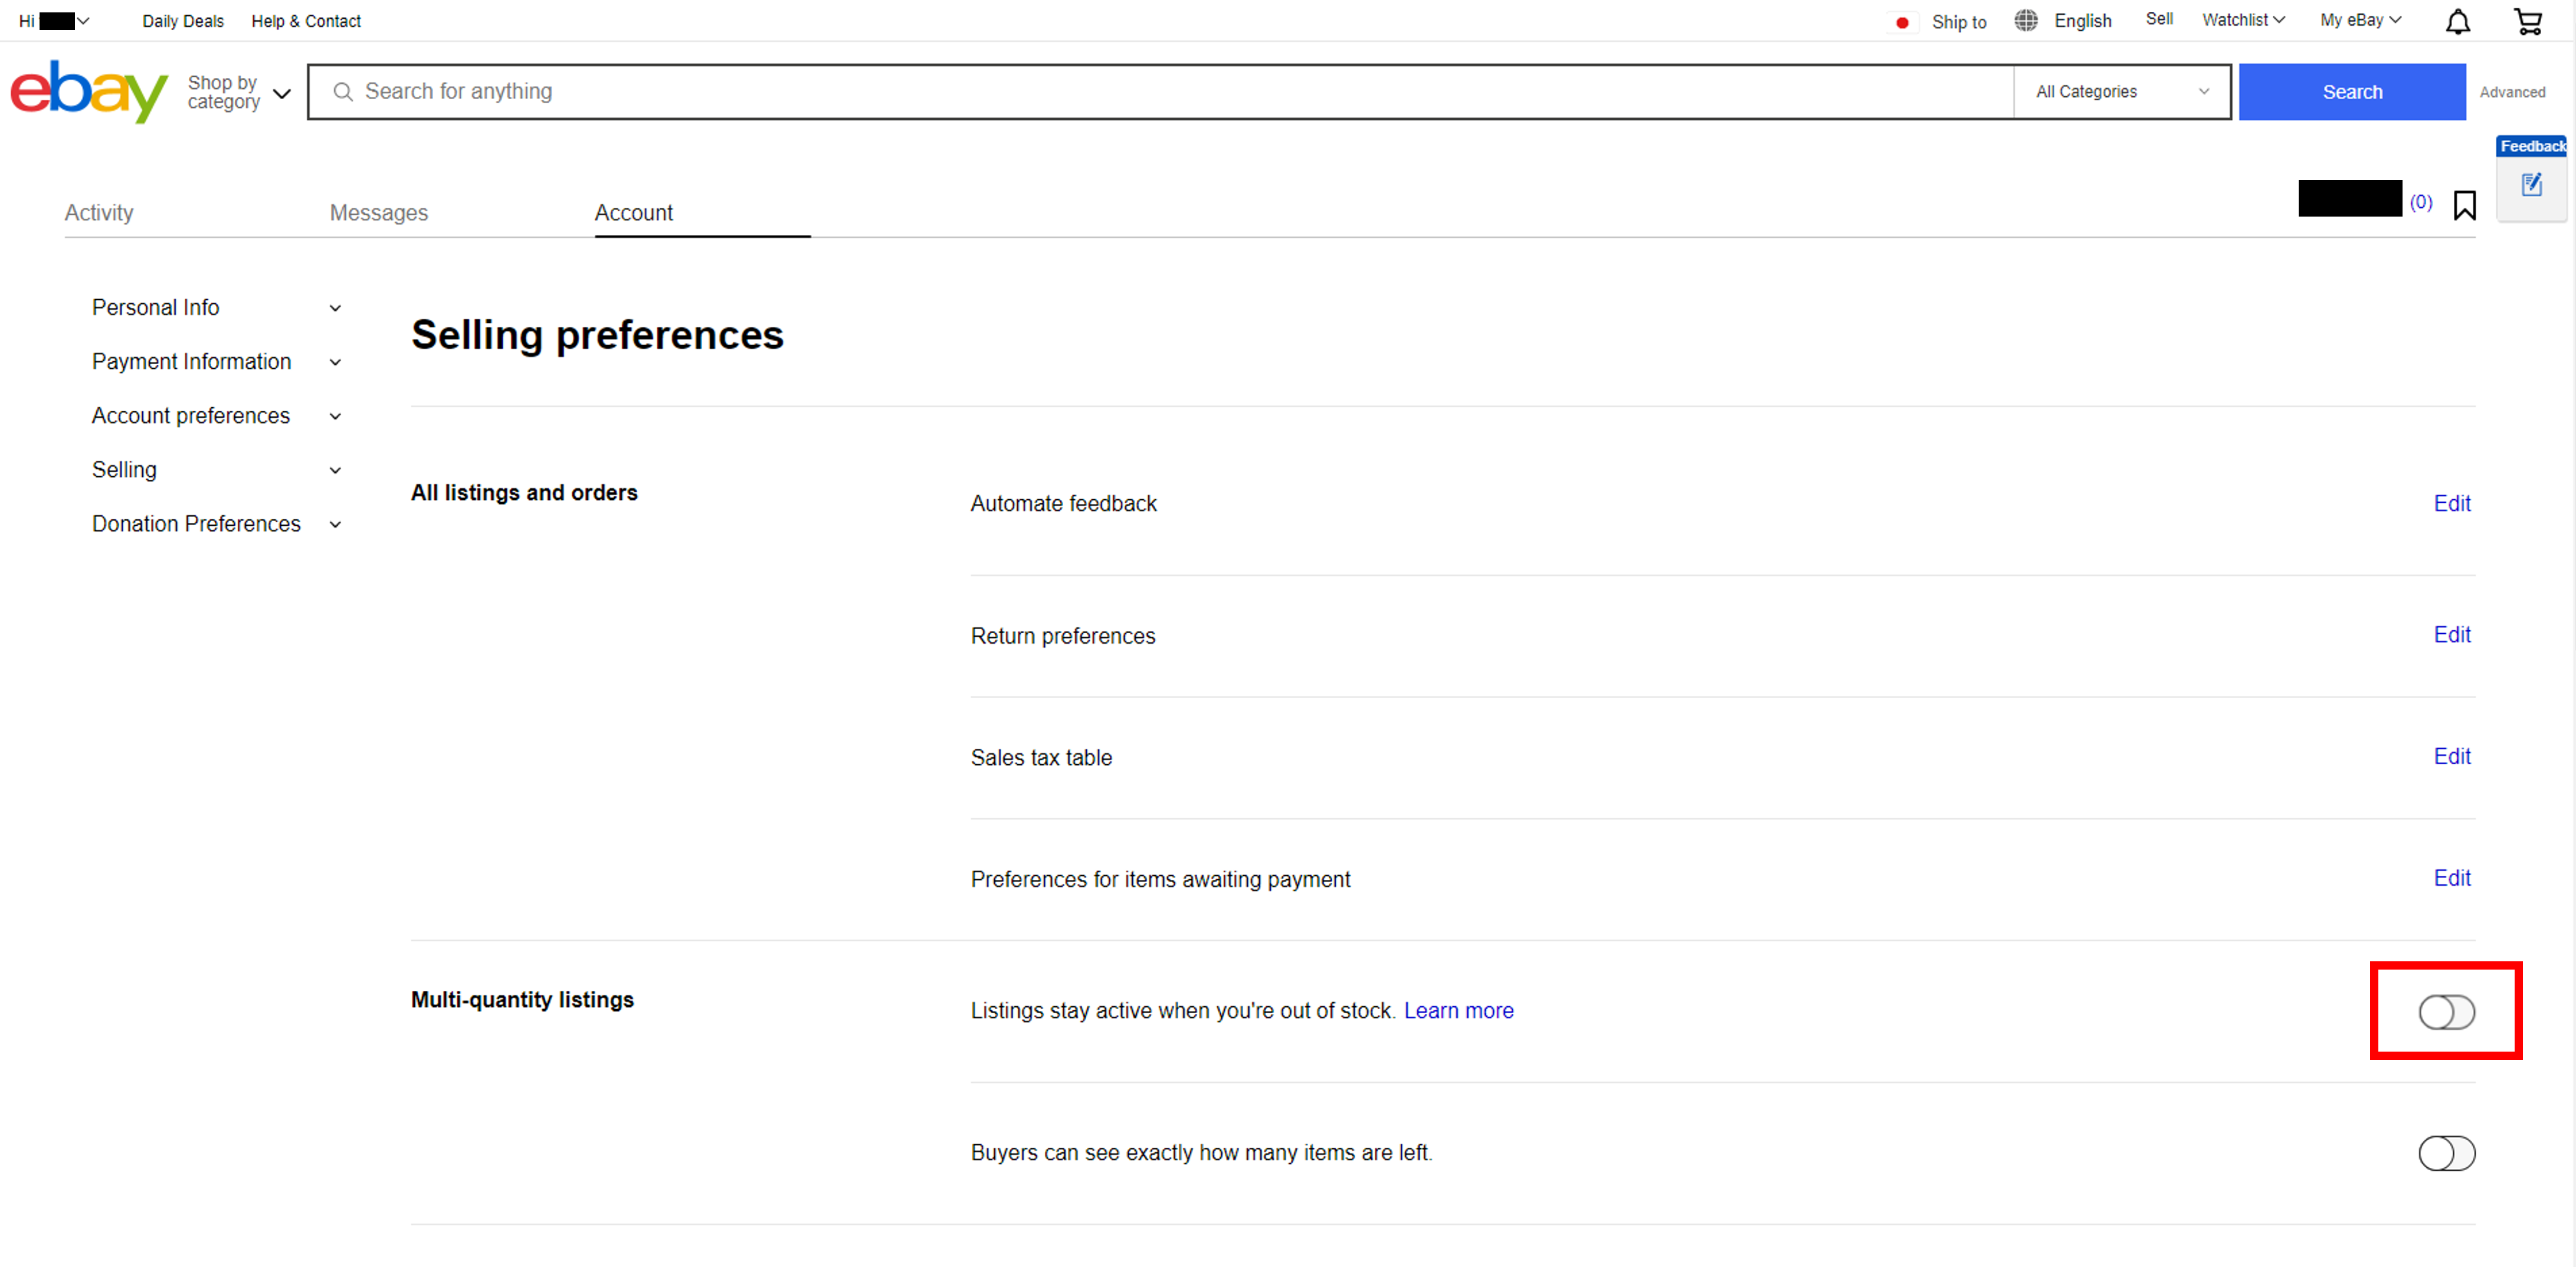Open Daily Deals page
Viewport: 2576px width, 1267px height.
point(183,21)
